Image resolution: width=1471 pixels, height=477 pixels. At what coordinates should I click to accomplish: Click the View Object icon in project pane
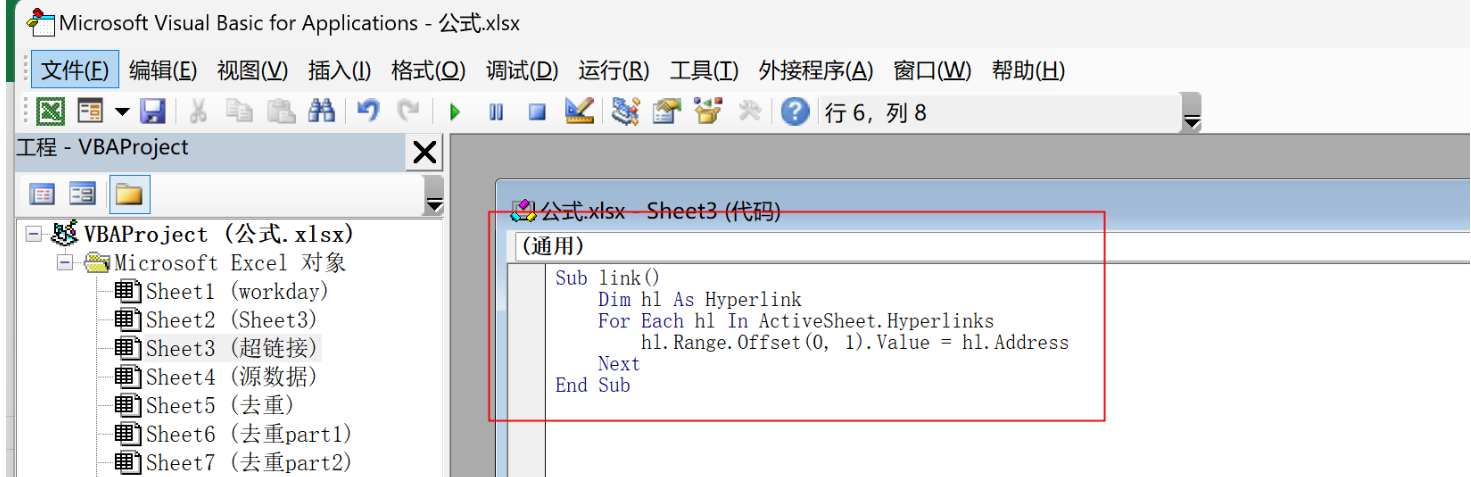(x=82, y=194)
